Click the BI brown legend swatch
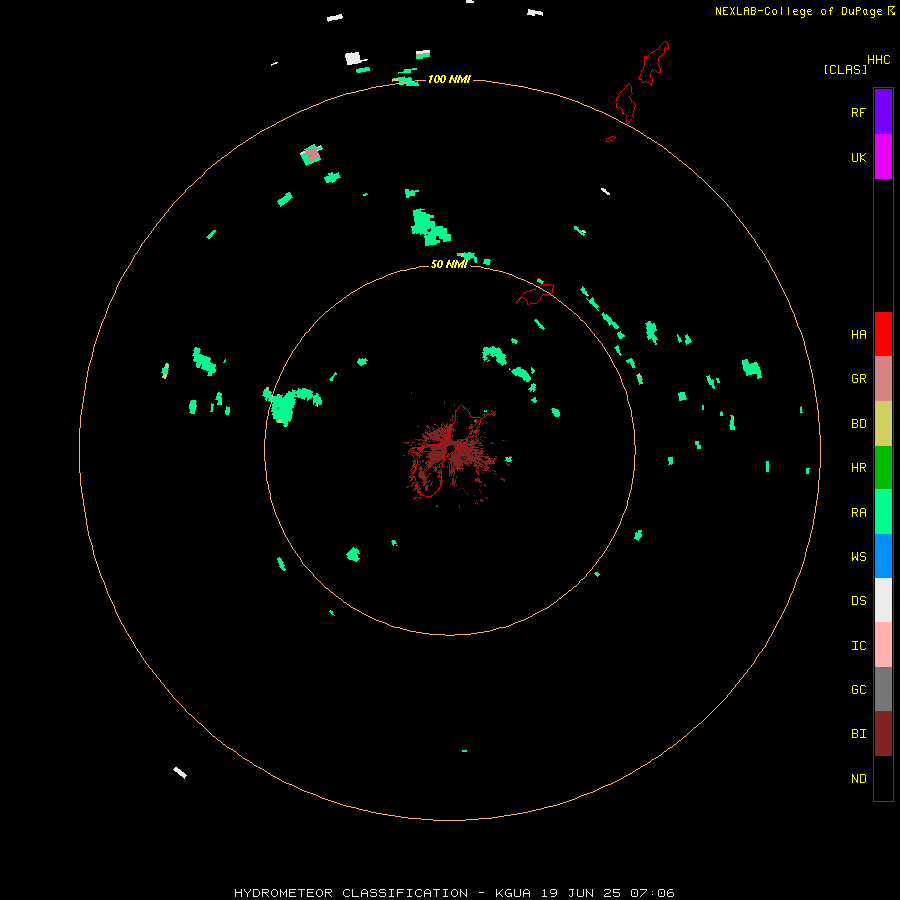This screenshot has width=900, height=900. (883, 734)
